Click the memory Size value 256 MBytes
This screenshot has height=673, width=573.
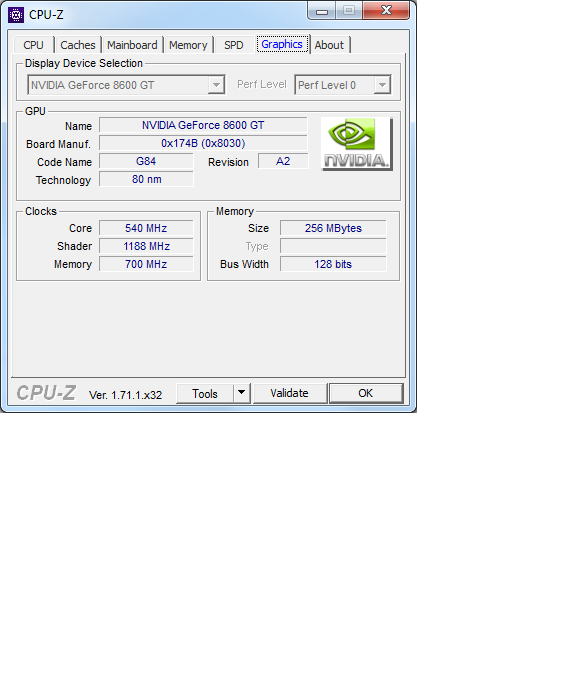pyautogui.click(x=333, y=228)
